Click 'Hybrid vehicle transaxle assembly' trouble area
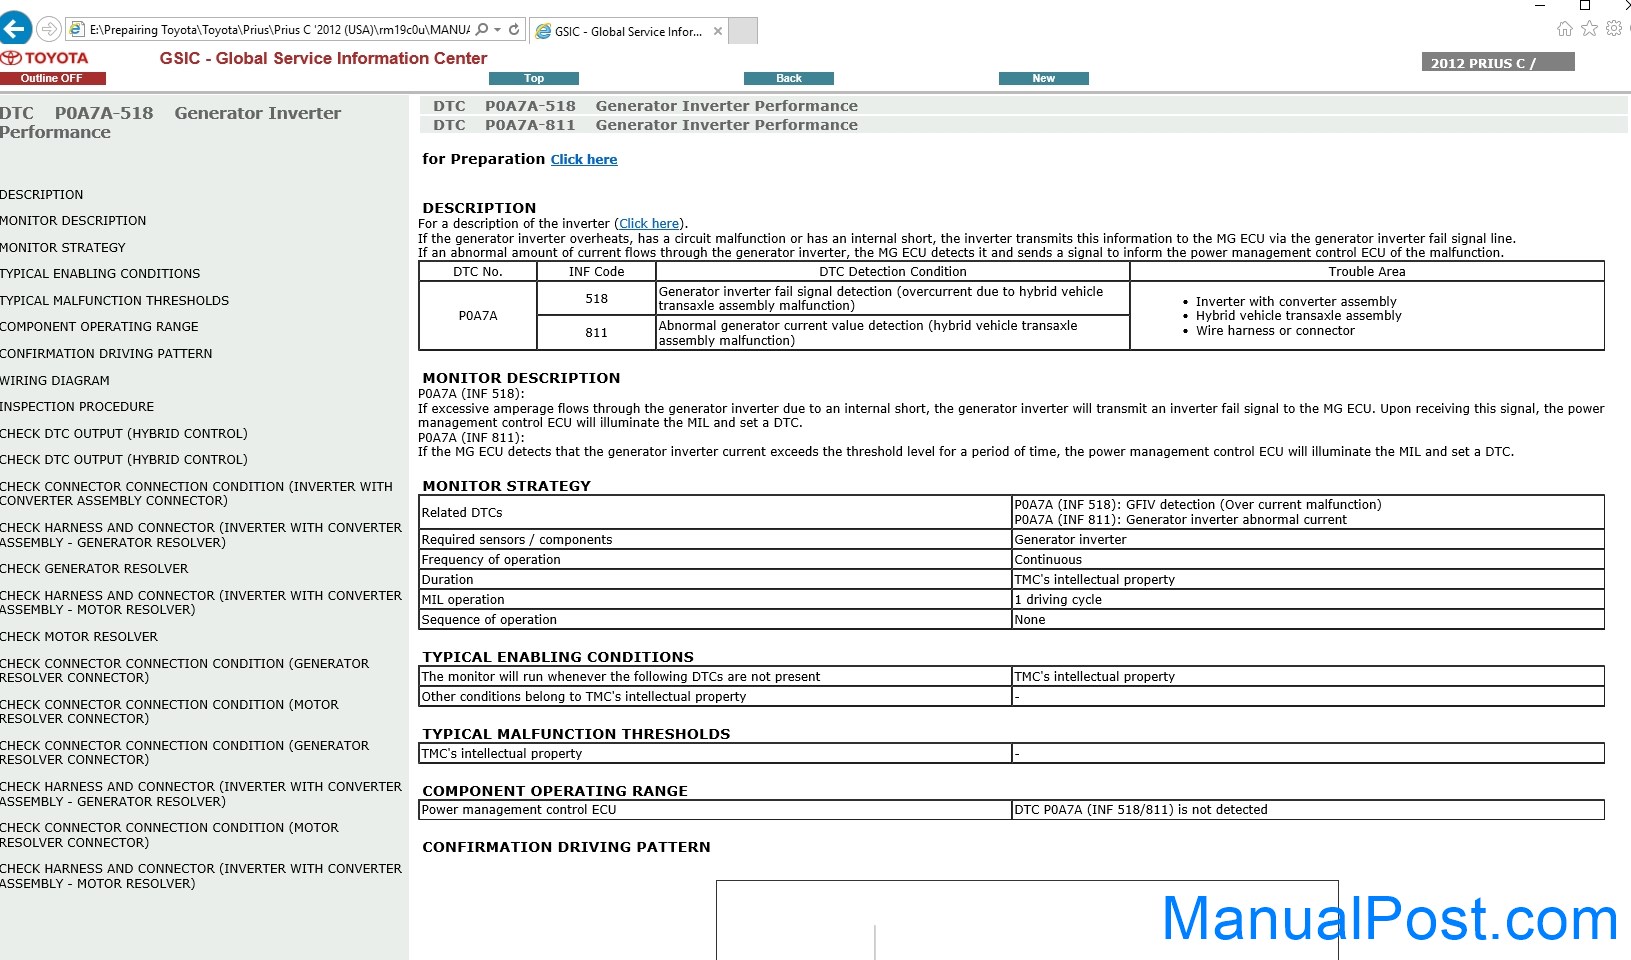The height and width of the screenshot is (960, 1631). tap(1299, 316)
